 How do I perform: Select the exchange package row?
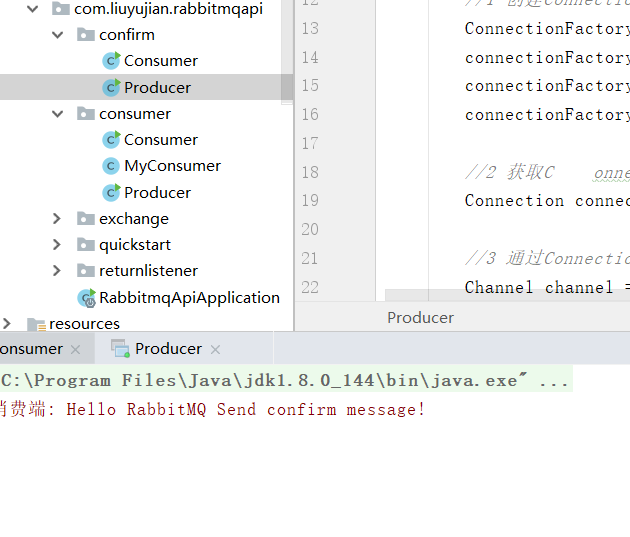tap(134, 219)
